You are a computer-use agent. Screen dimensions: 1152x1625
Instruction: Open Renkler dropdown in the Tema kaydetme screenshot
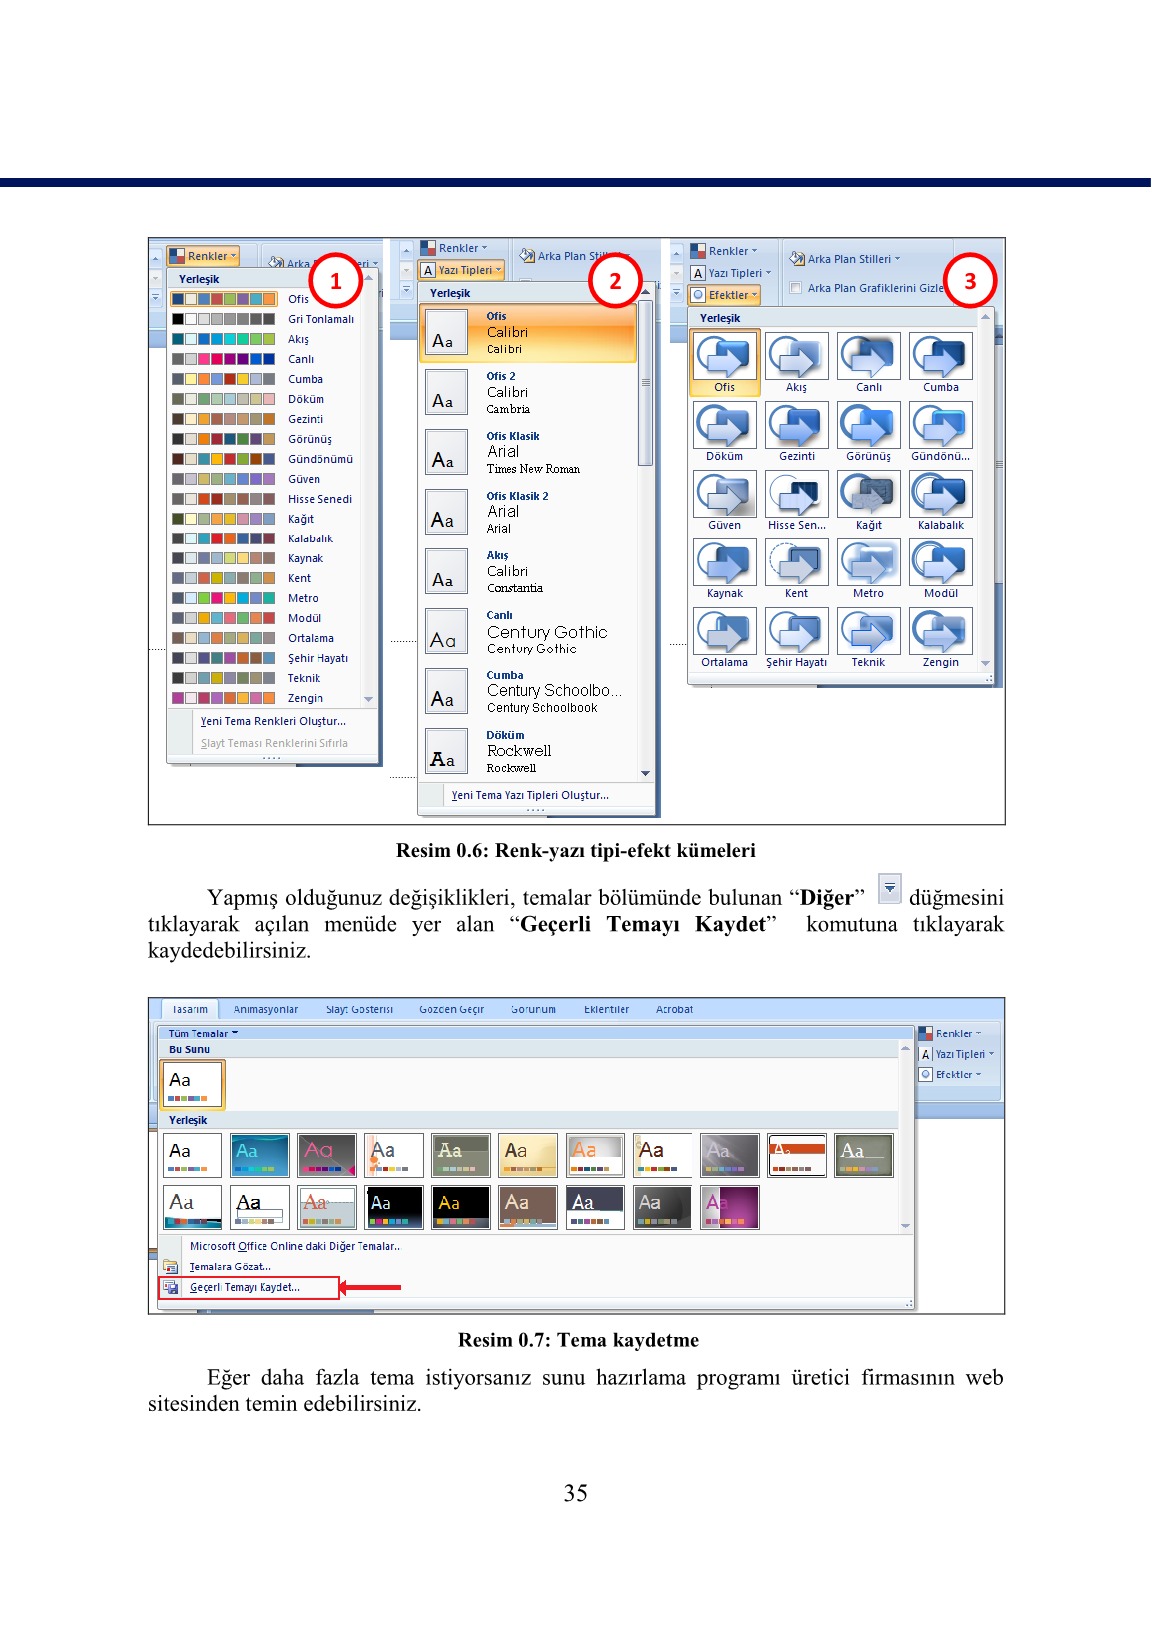point(951,1034)
